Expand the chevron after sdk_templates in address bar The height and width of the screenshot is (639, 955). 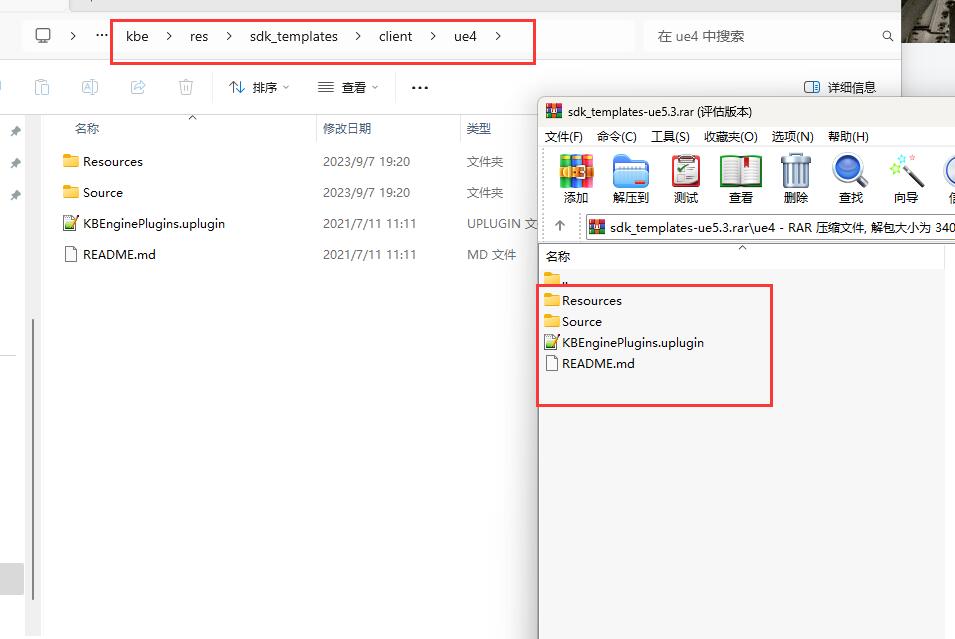click(x=358, y=37)
